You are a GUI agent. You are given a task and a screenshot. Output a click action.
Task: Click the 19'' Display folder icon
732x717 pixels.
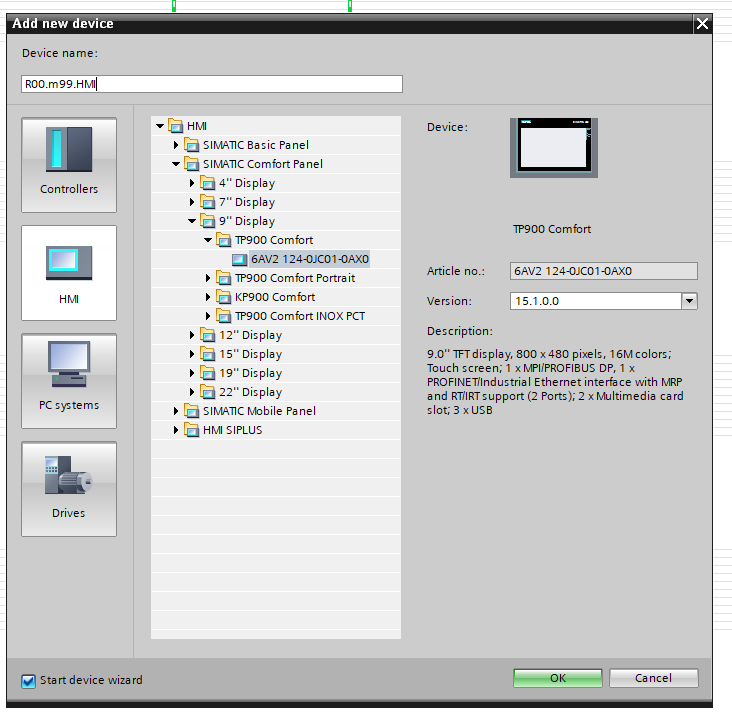point(208,373)
